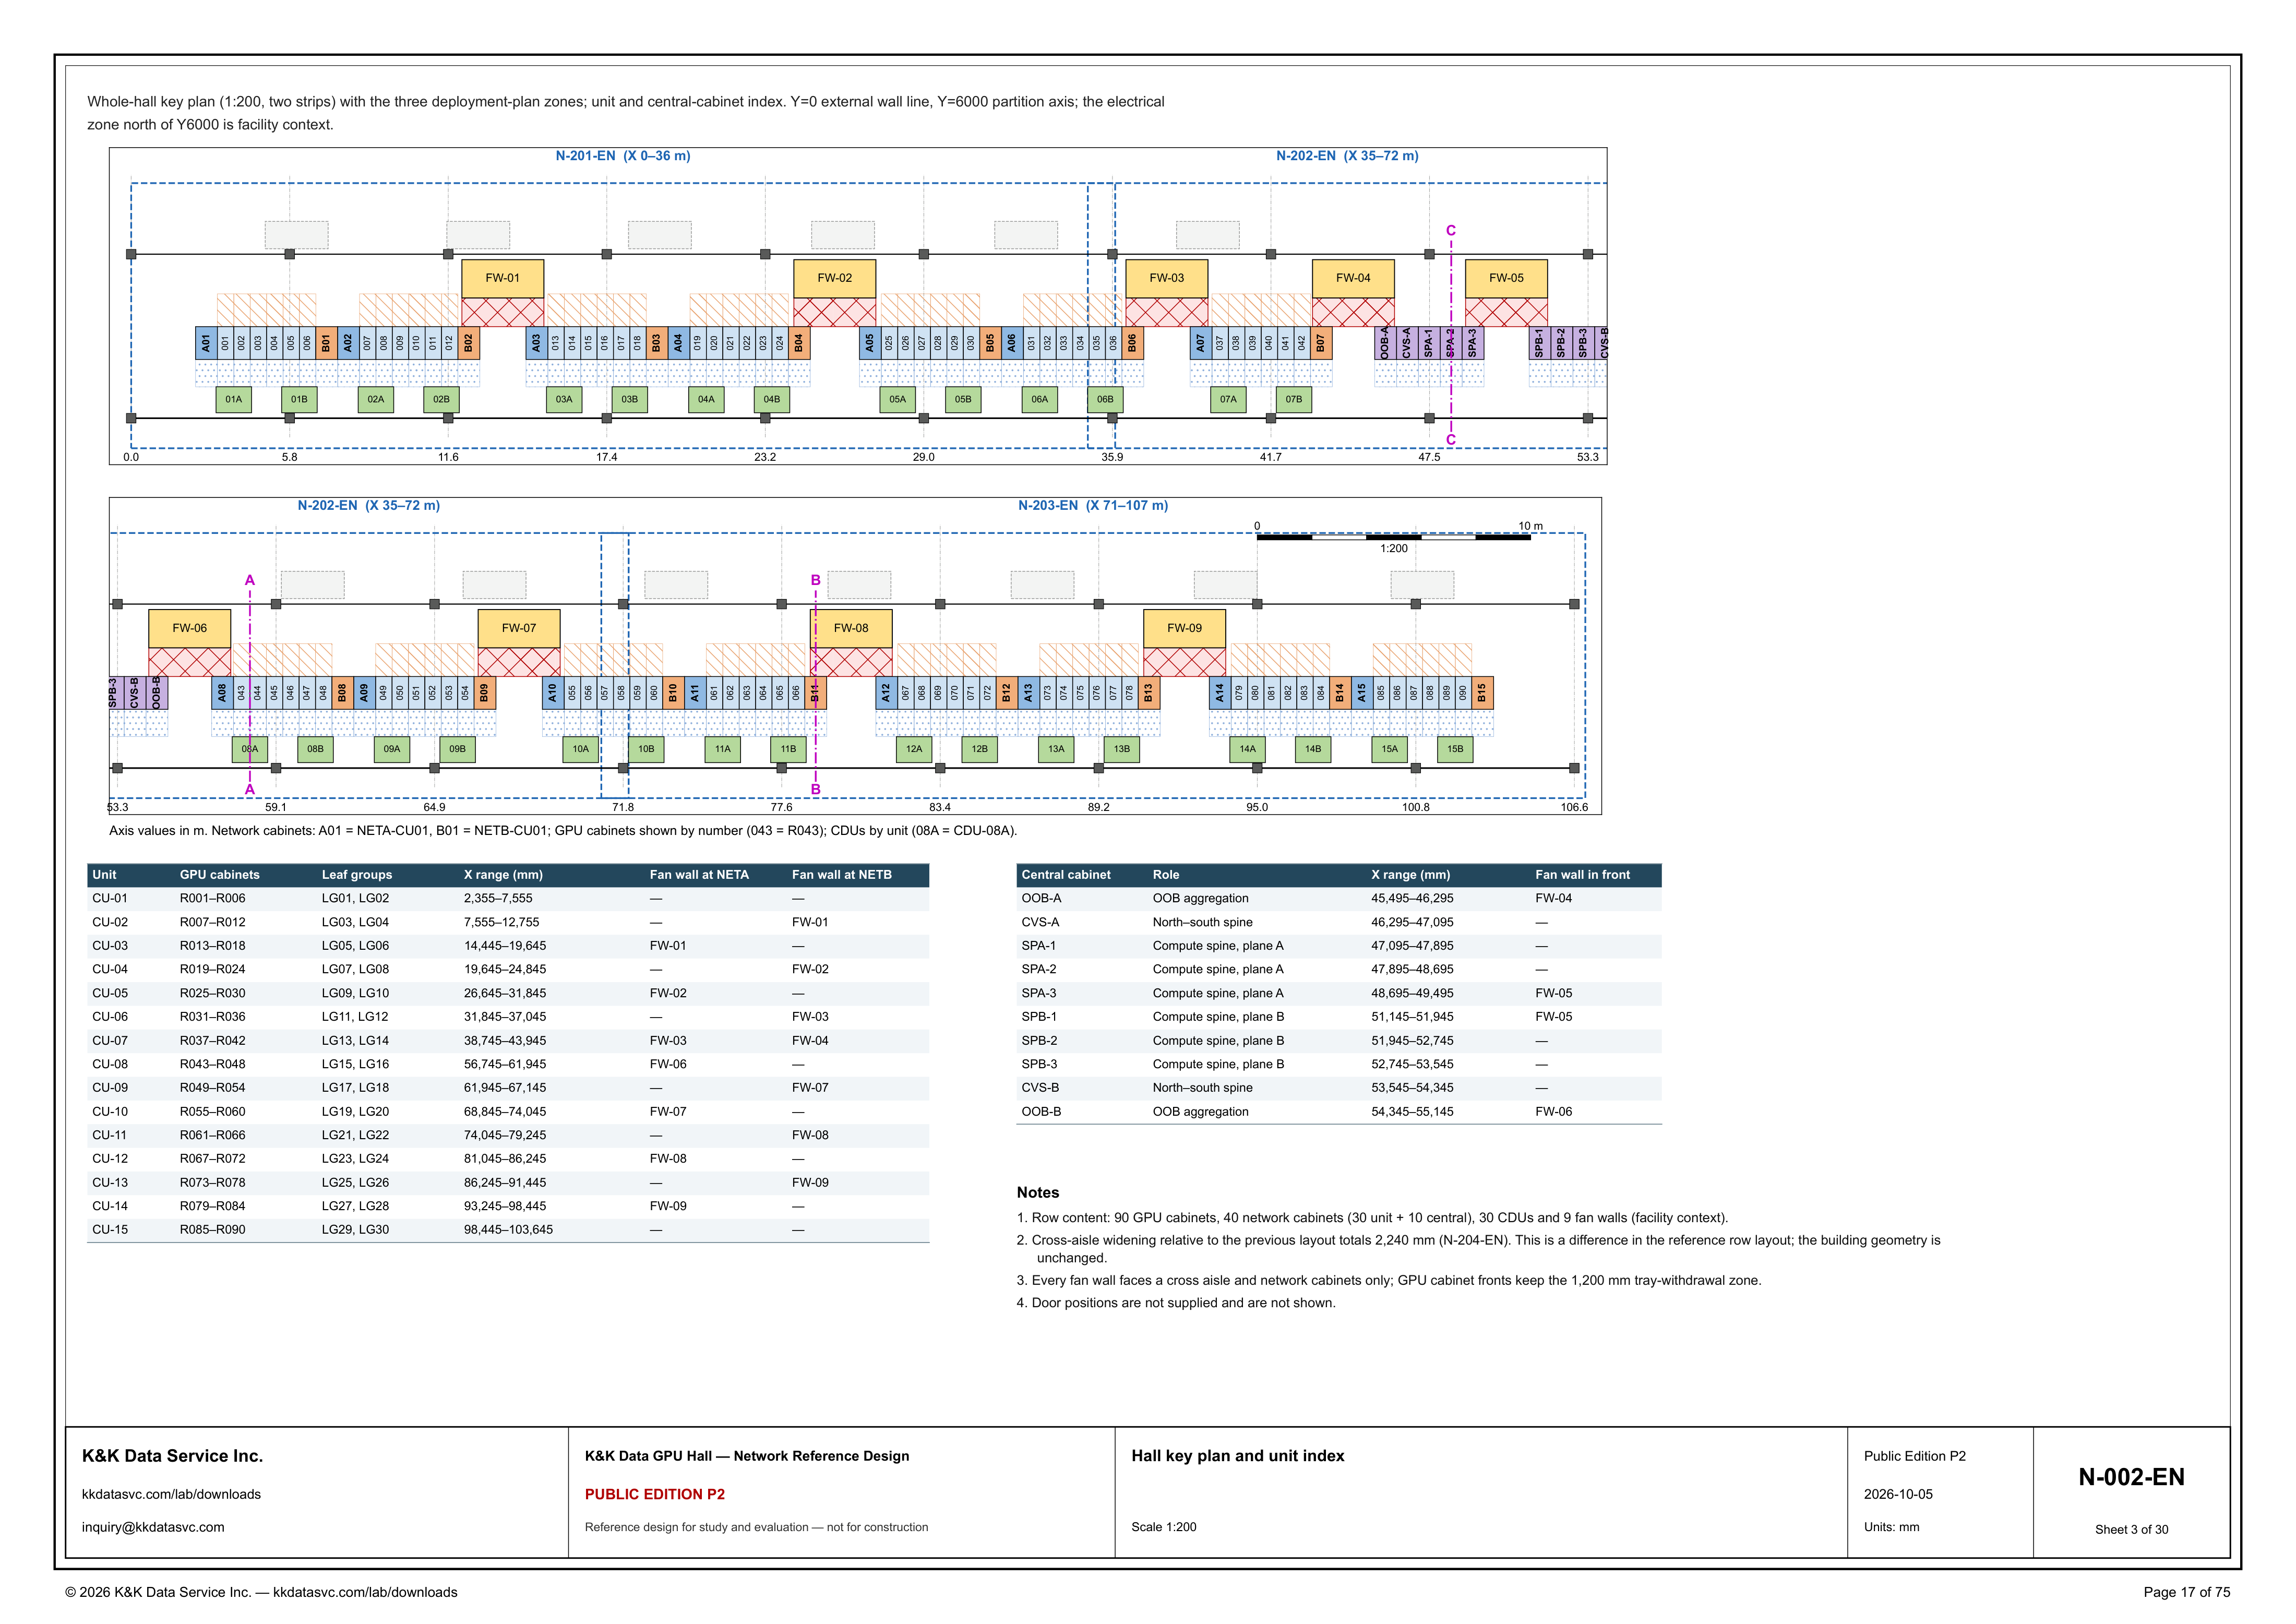Click the X range value 26,645–31,845
The image size is (2296, 1624).
coord(505,994)
